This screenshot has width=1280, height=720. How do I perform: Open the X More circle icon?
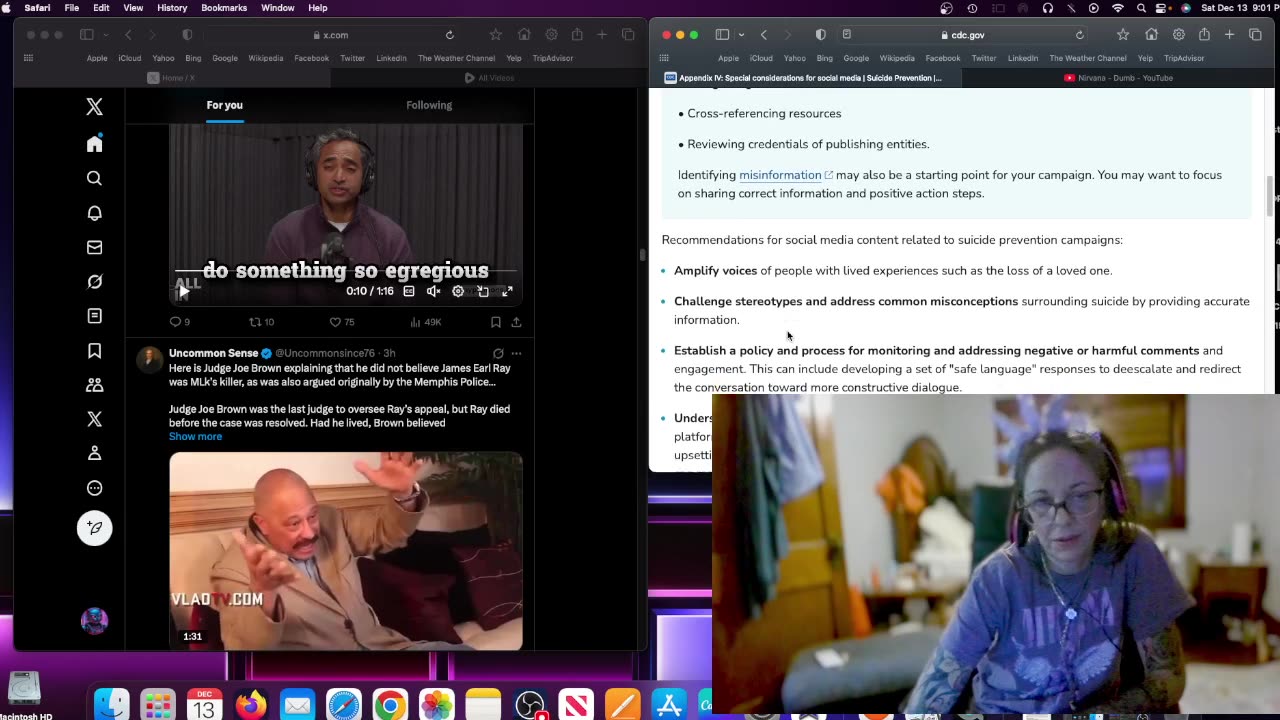94,488
